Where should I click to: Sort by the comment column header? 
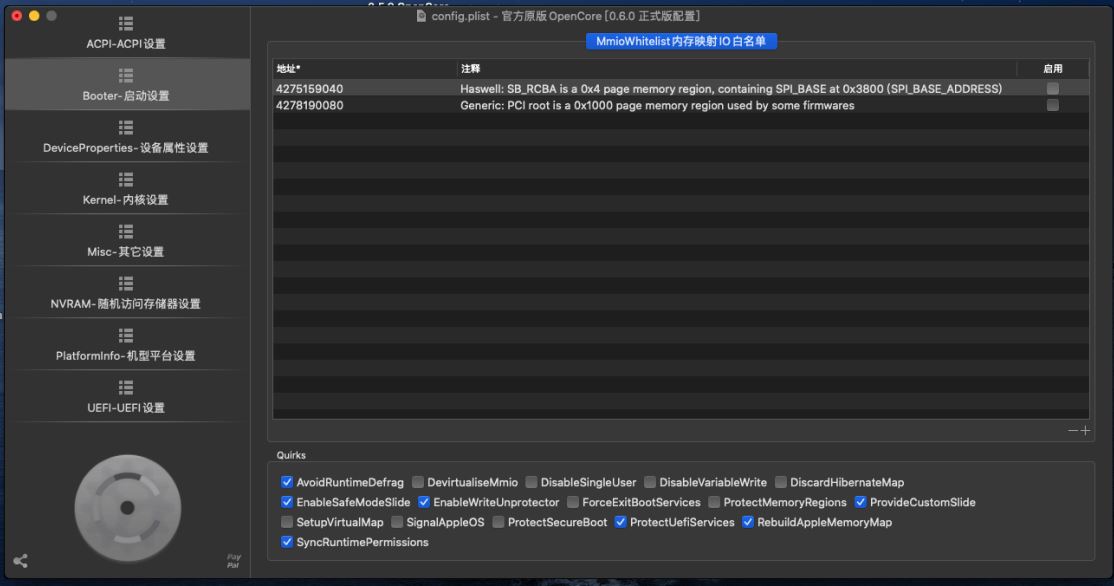(x=737, y=68)
